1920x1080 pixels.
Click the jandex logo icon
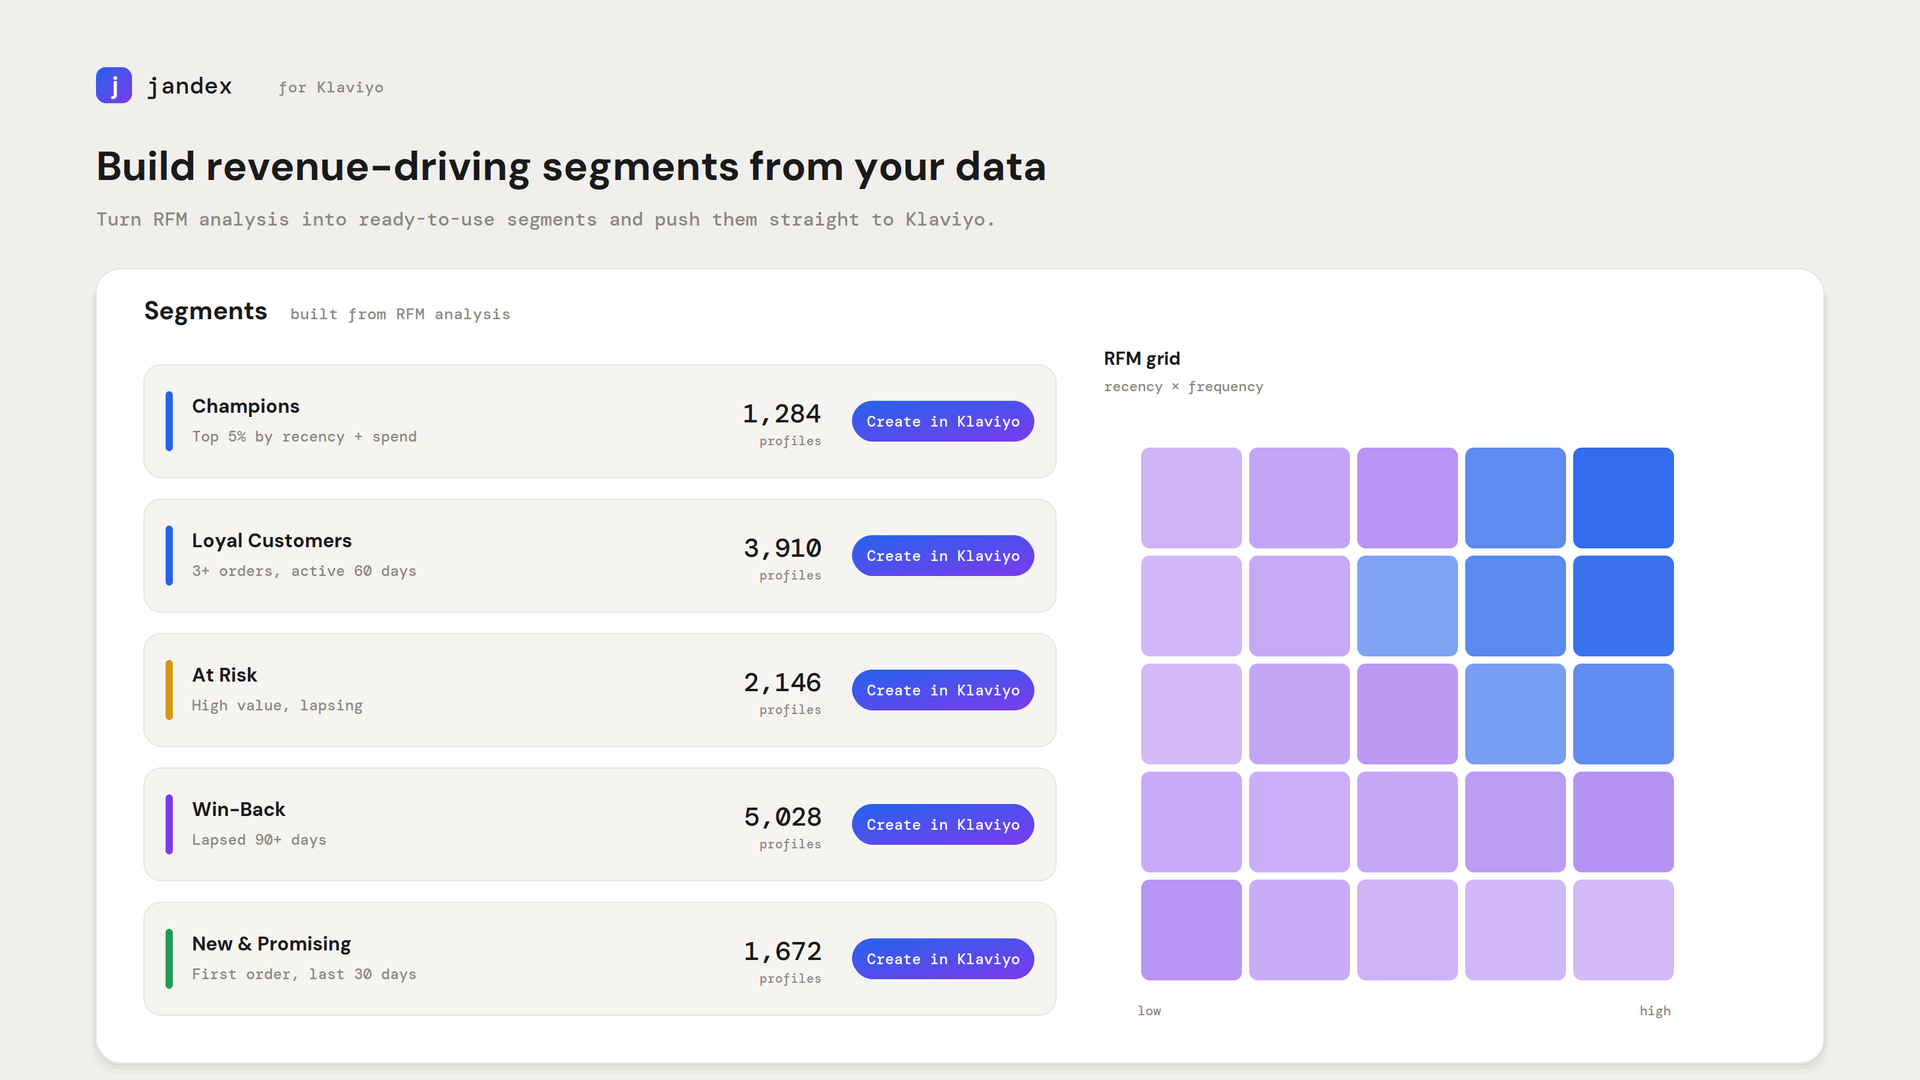[114, 86]
